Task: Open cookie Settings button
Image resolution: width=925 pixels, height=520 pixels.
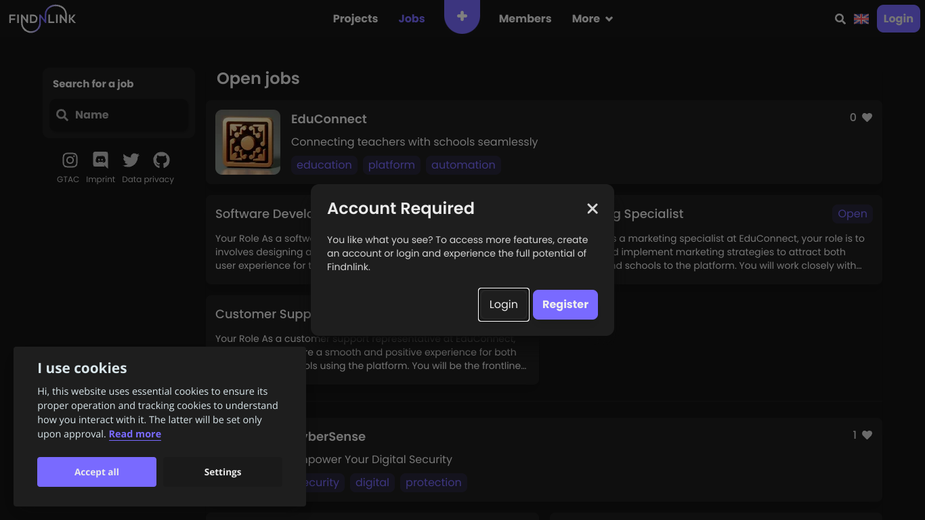Action: tap(222, 472)
